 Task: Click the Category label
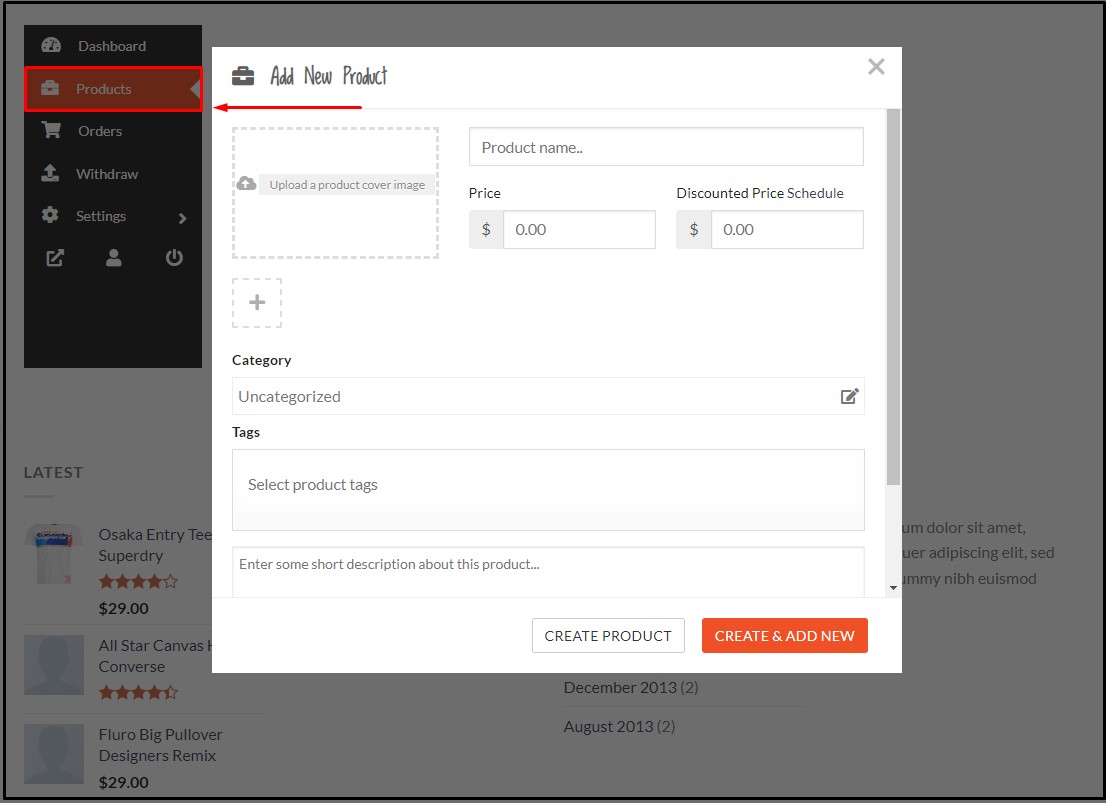point(262,360)
